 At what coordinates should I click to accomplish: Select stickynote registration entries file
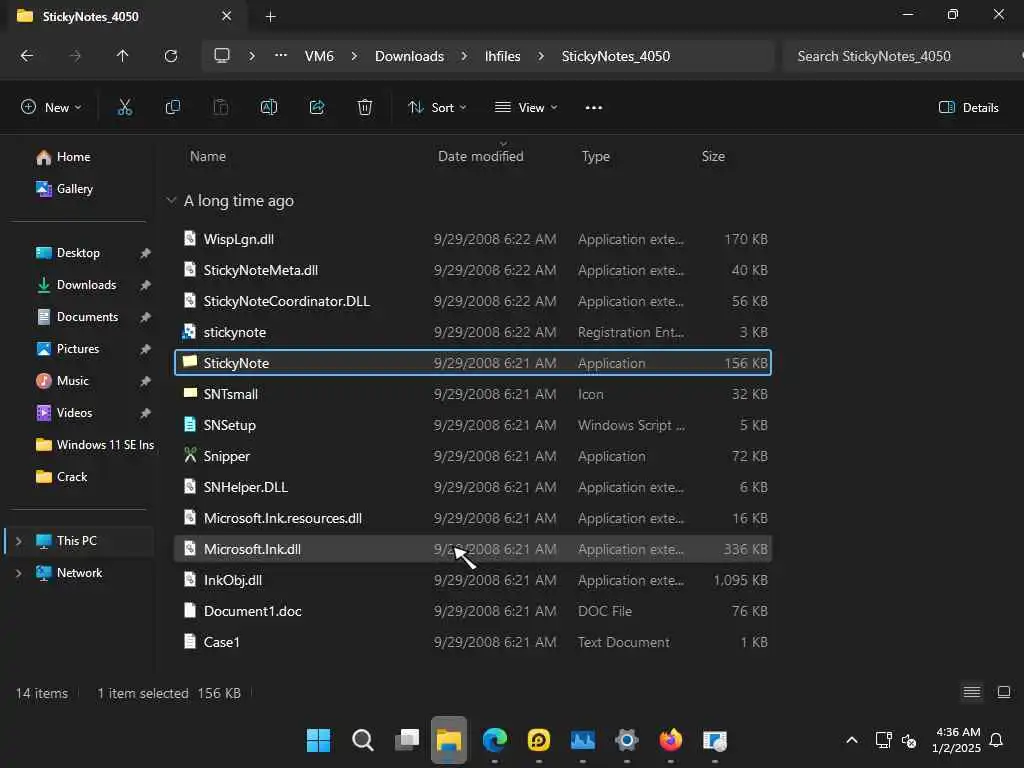point(473,332)
